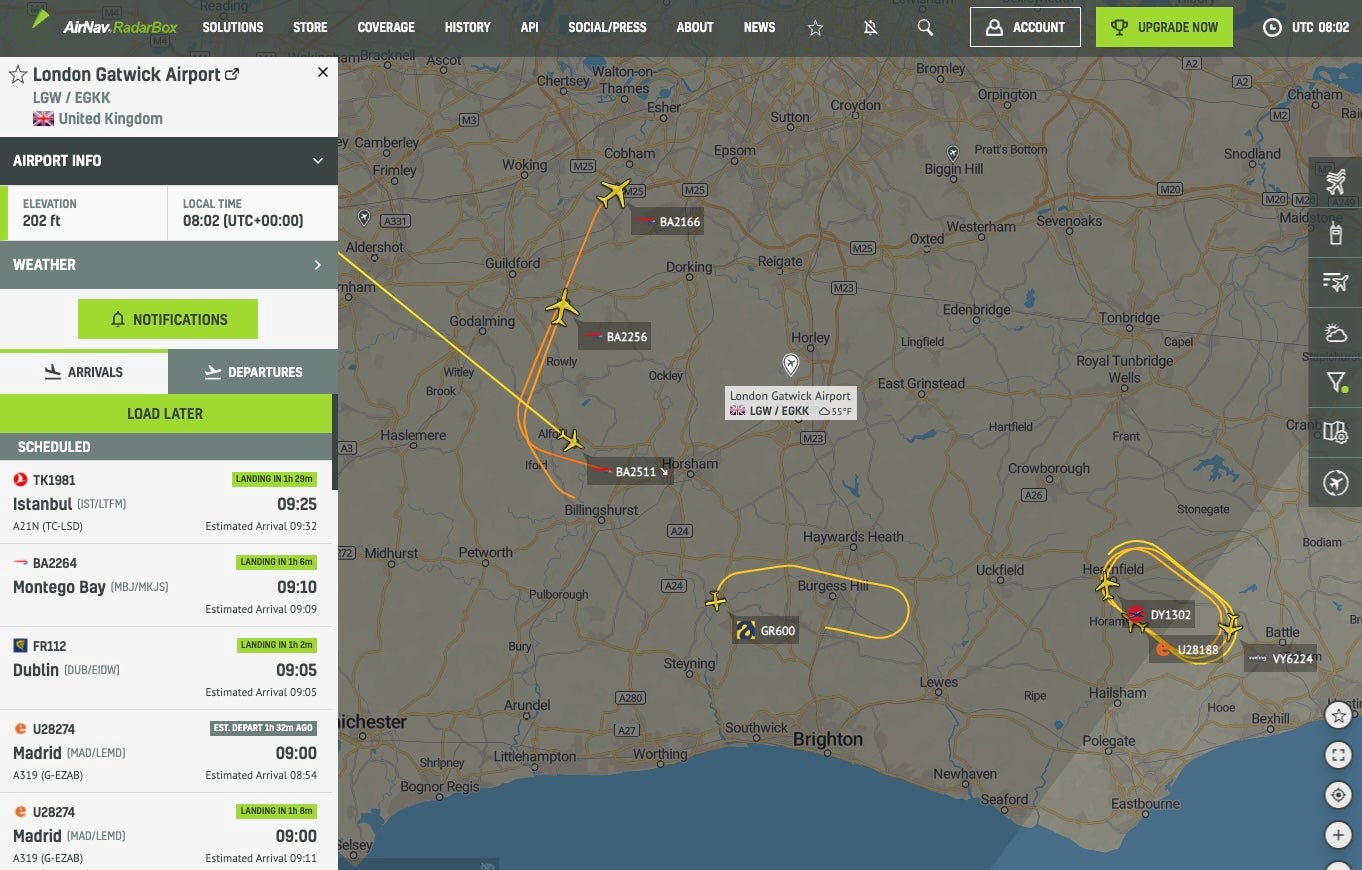Click the BA2511 flight label
Viewport: 1362px width, 870px height.
[x=630, y=471]
